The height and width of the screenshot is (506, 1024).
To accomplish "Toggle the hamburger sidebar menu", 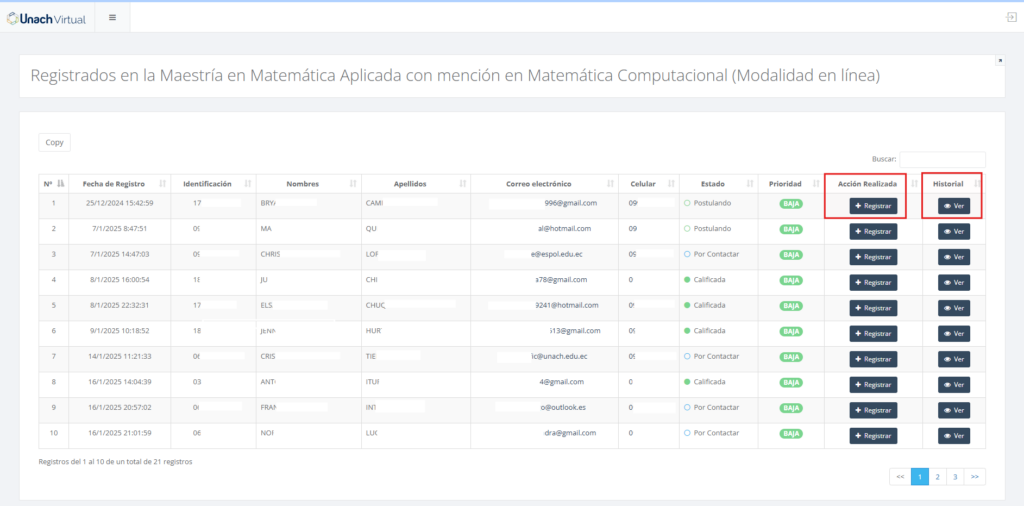I will click(112, 17).
